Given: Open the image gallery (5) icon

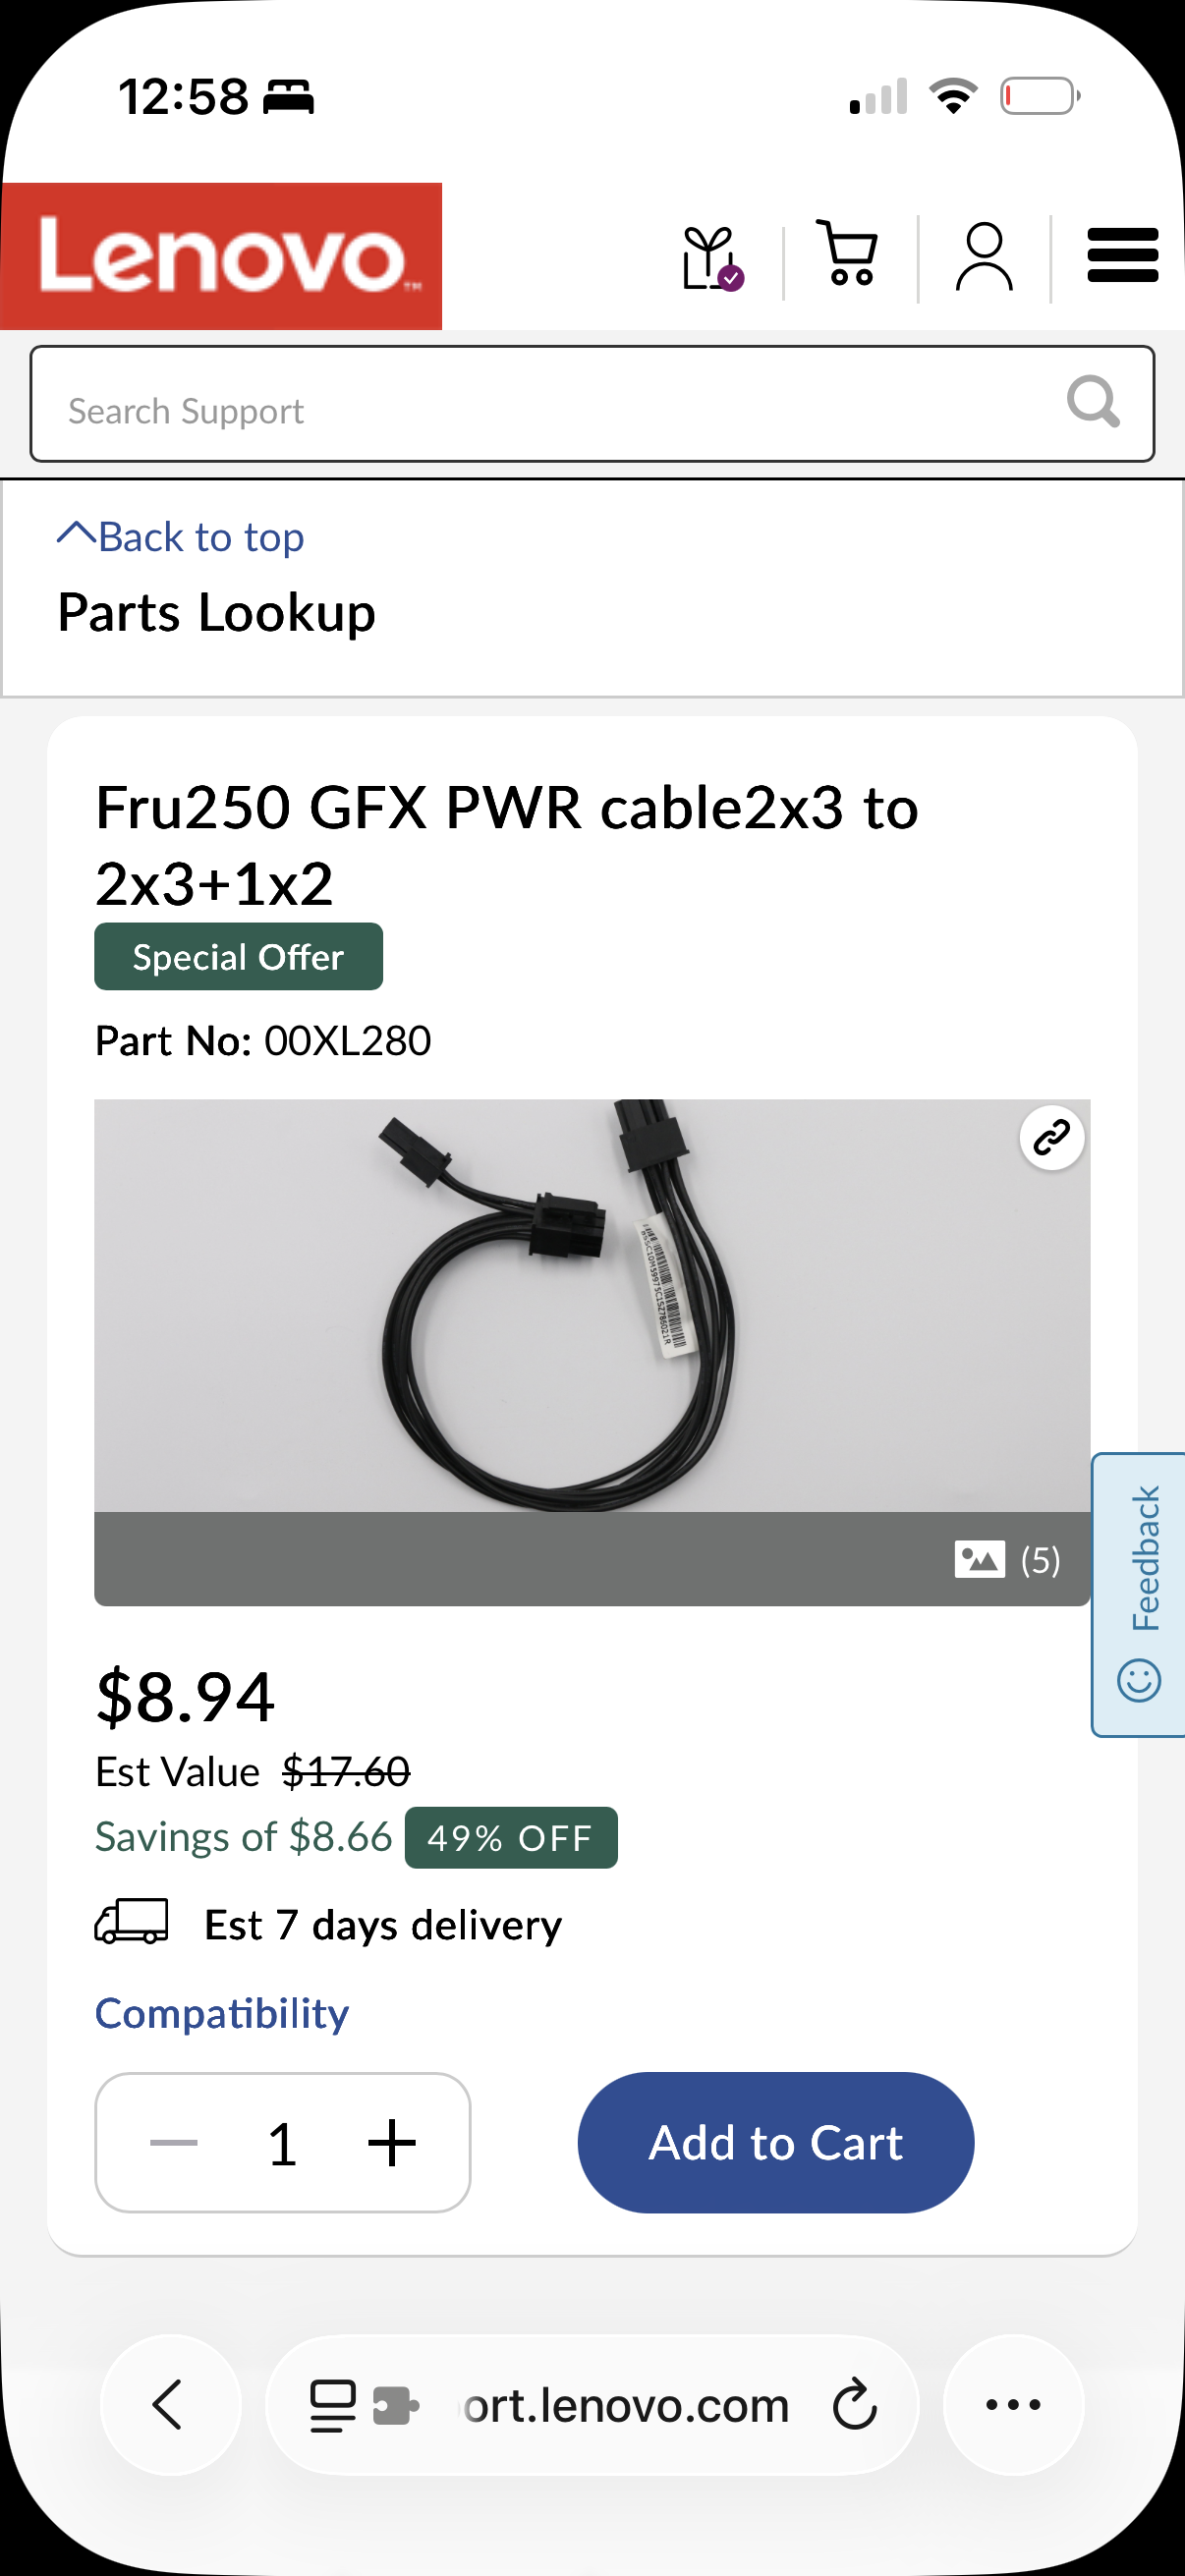Looking at the screenshot, I should tap(1007, 1559).
